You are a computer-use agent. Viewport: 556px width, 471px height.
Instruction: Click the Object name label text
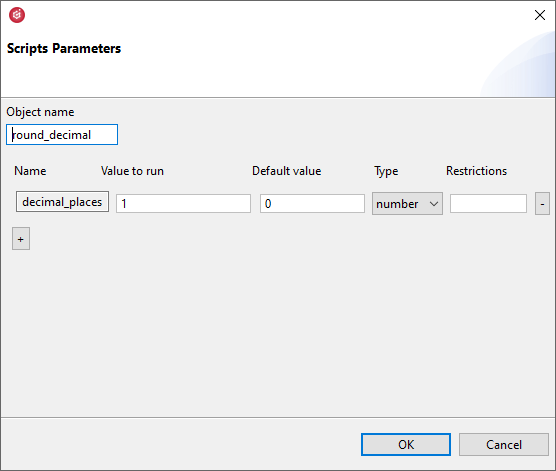[40, 112]
